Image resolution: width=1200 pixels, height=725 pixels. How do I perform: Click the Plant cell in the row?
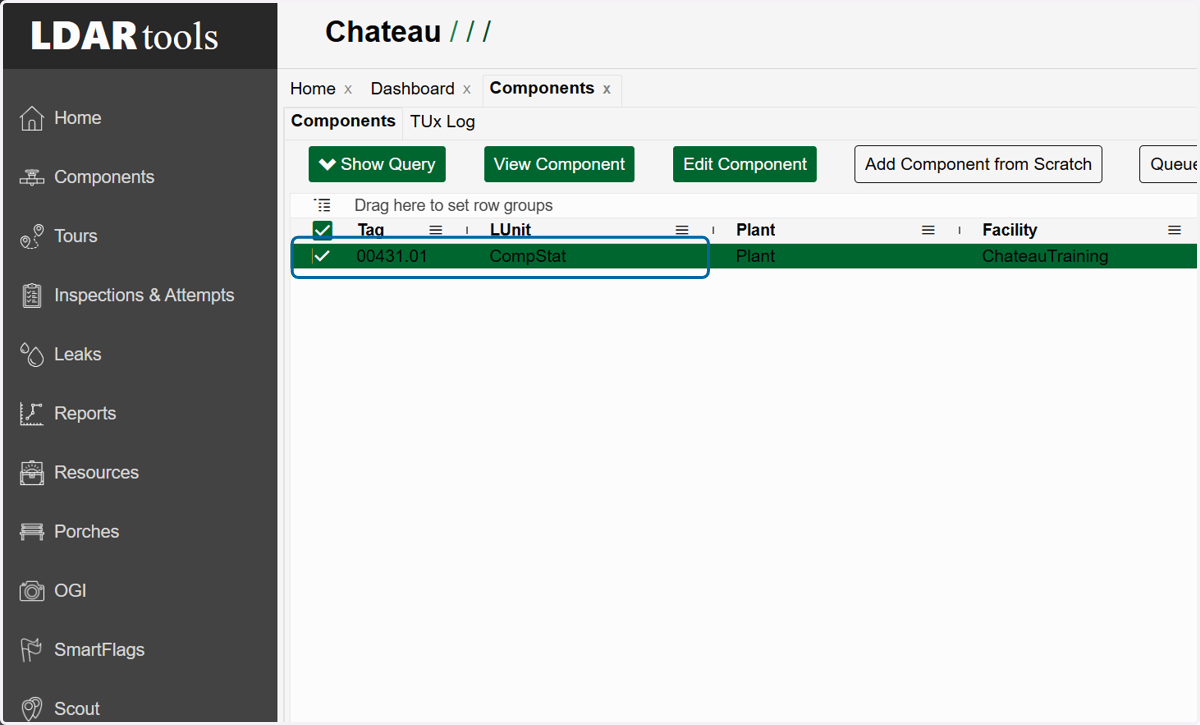[756, 256]
